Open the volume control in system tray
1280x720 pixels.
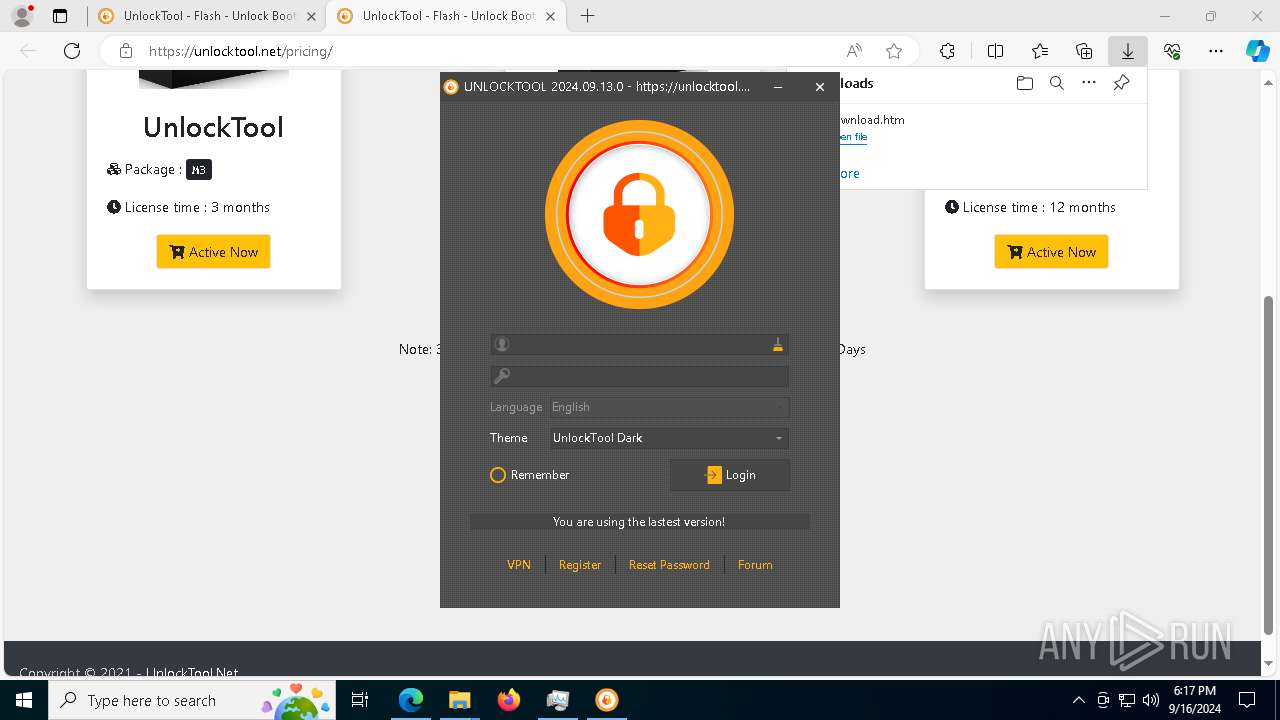(1151, 700)
